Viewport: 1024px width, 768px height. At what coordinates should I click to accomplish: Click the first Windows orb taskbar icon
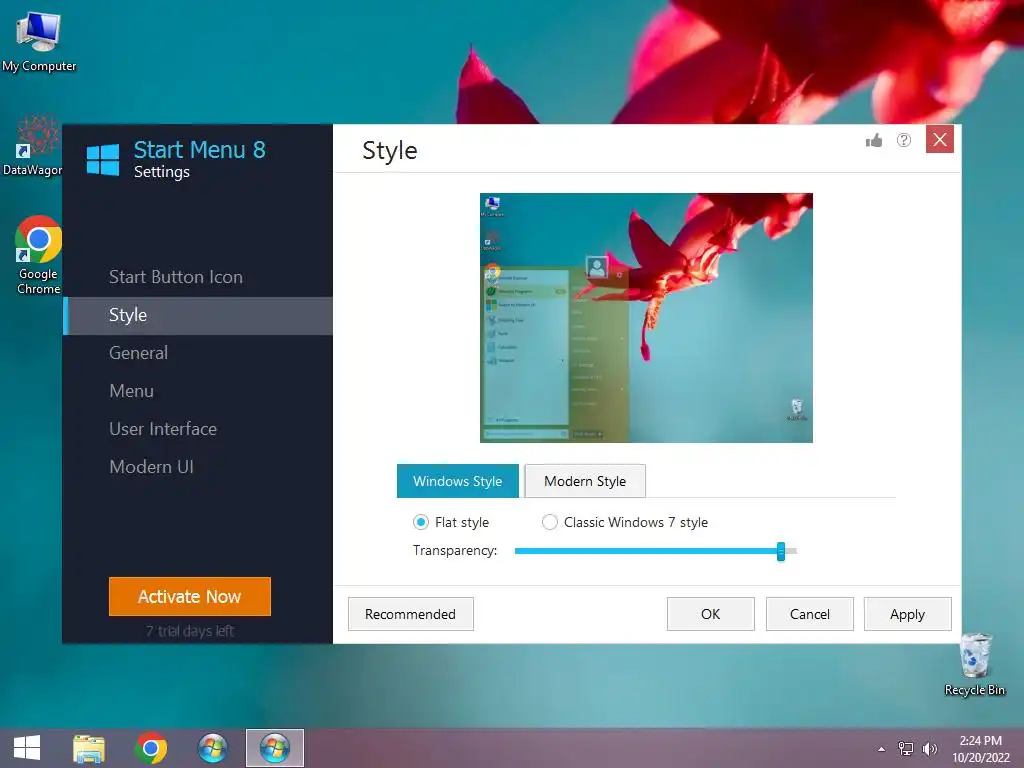pyautogui.click(x=213, y=748)
